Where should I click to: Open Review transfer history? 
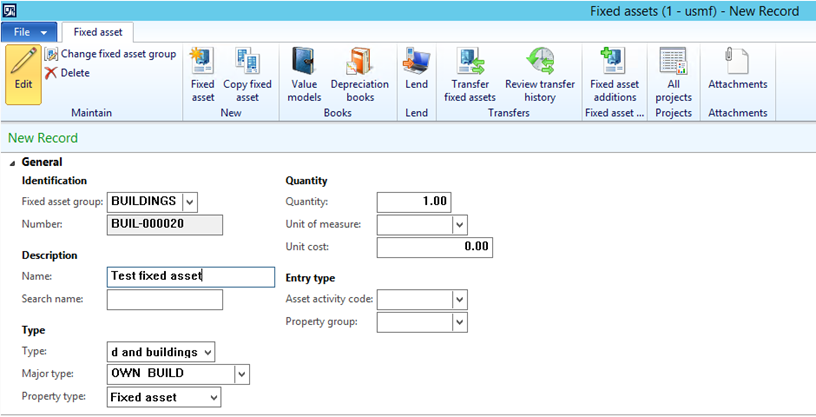(x=540, y=62)
